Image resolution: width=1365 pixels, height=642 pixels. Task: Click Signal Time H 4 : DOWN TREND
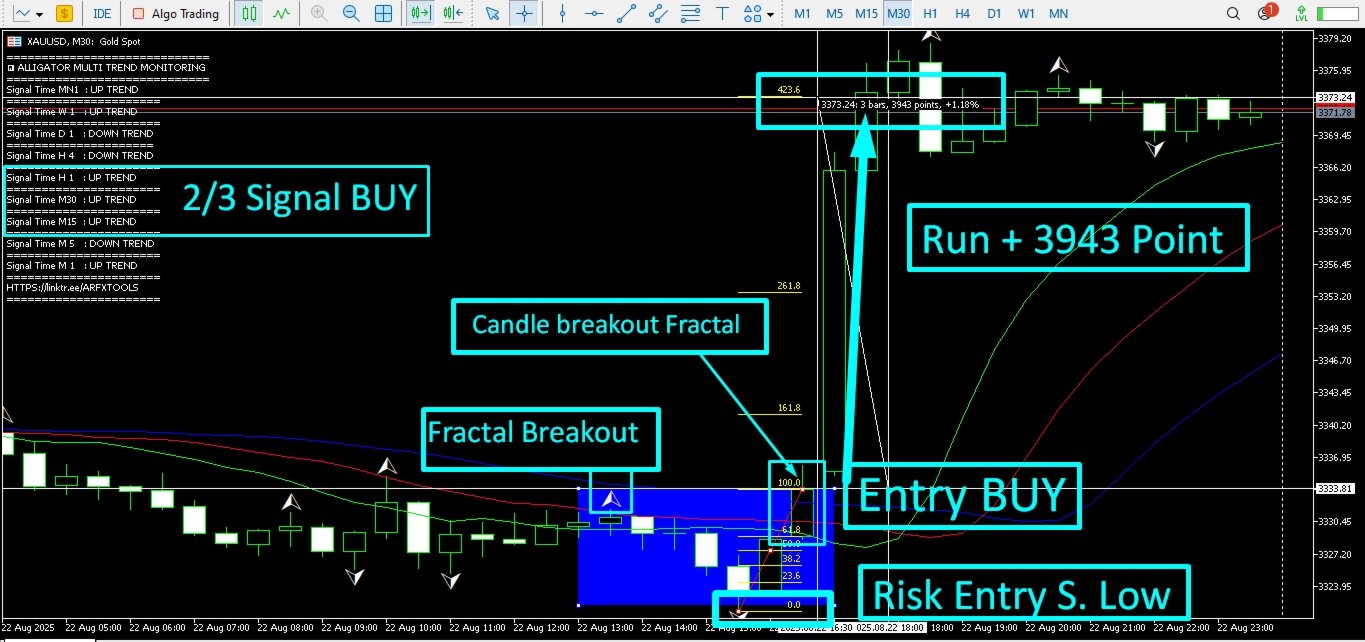80,156
